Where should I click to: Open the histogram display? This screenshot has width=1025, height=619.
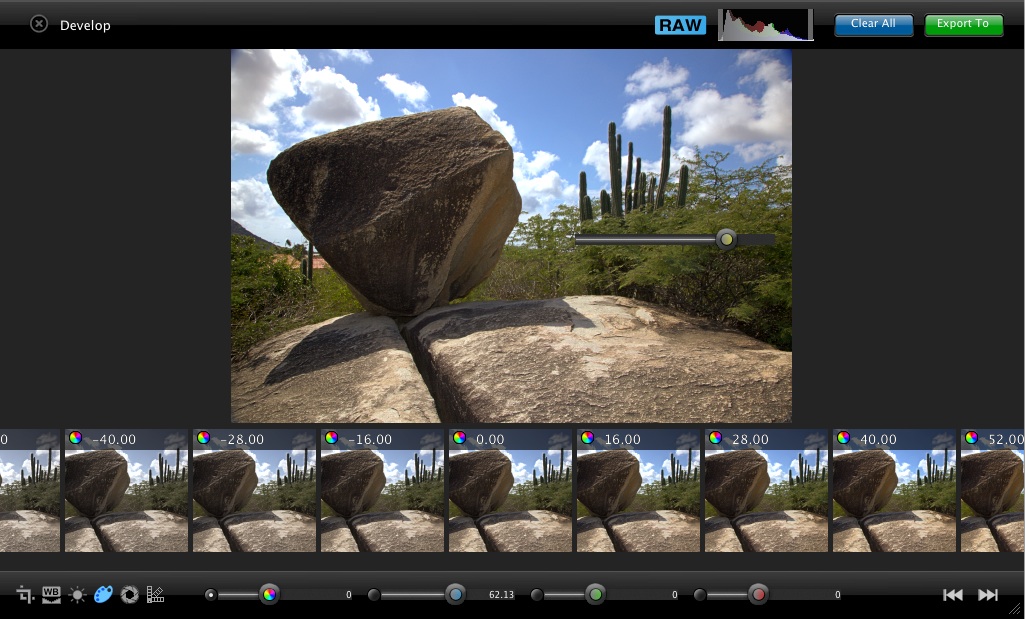tap(765, 25)
